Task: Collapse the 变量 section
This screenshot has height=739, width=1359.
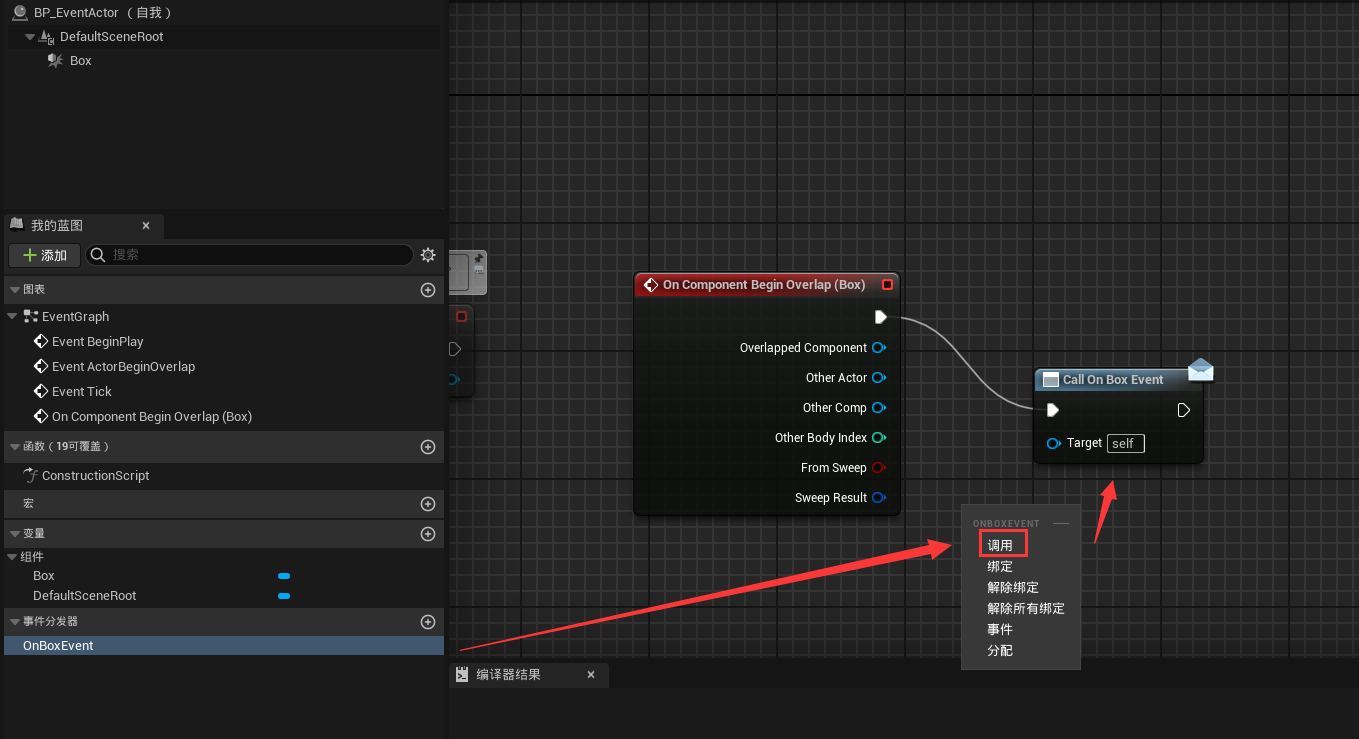Action: point(14,533)
